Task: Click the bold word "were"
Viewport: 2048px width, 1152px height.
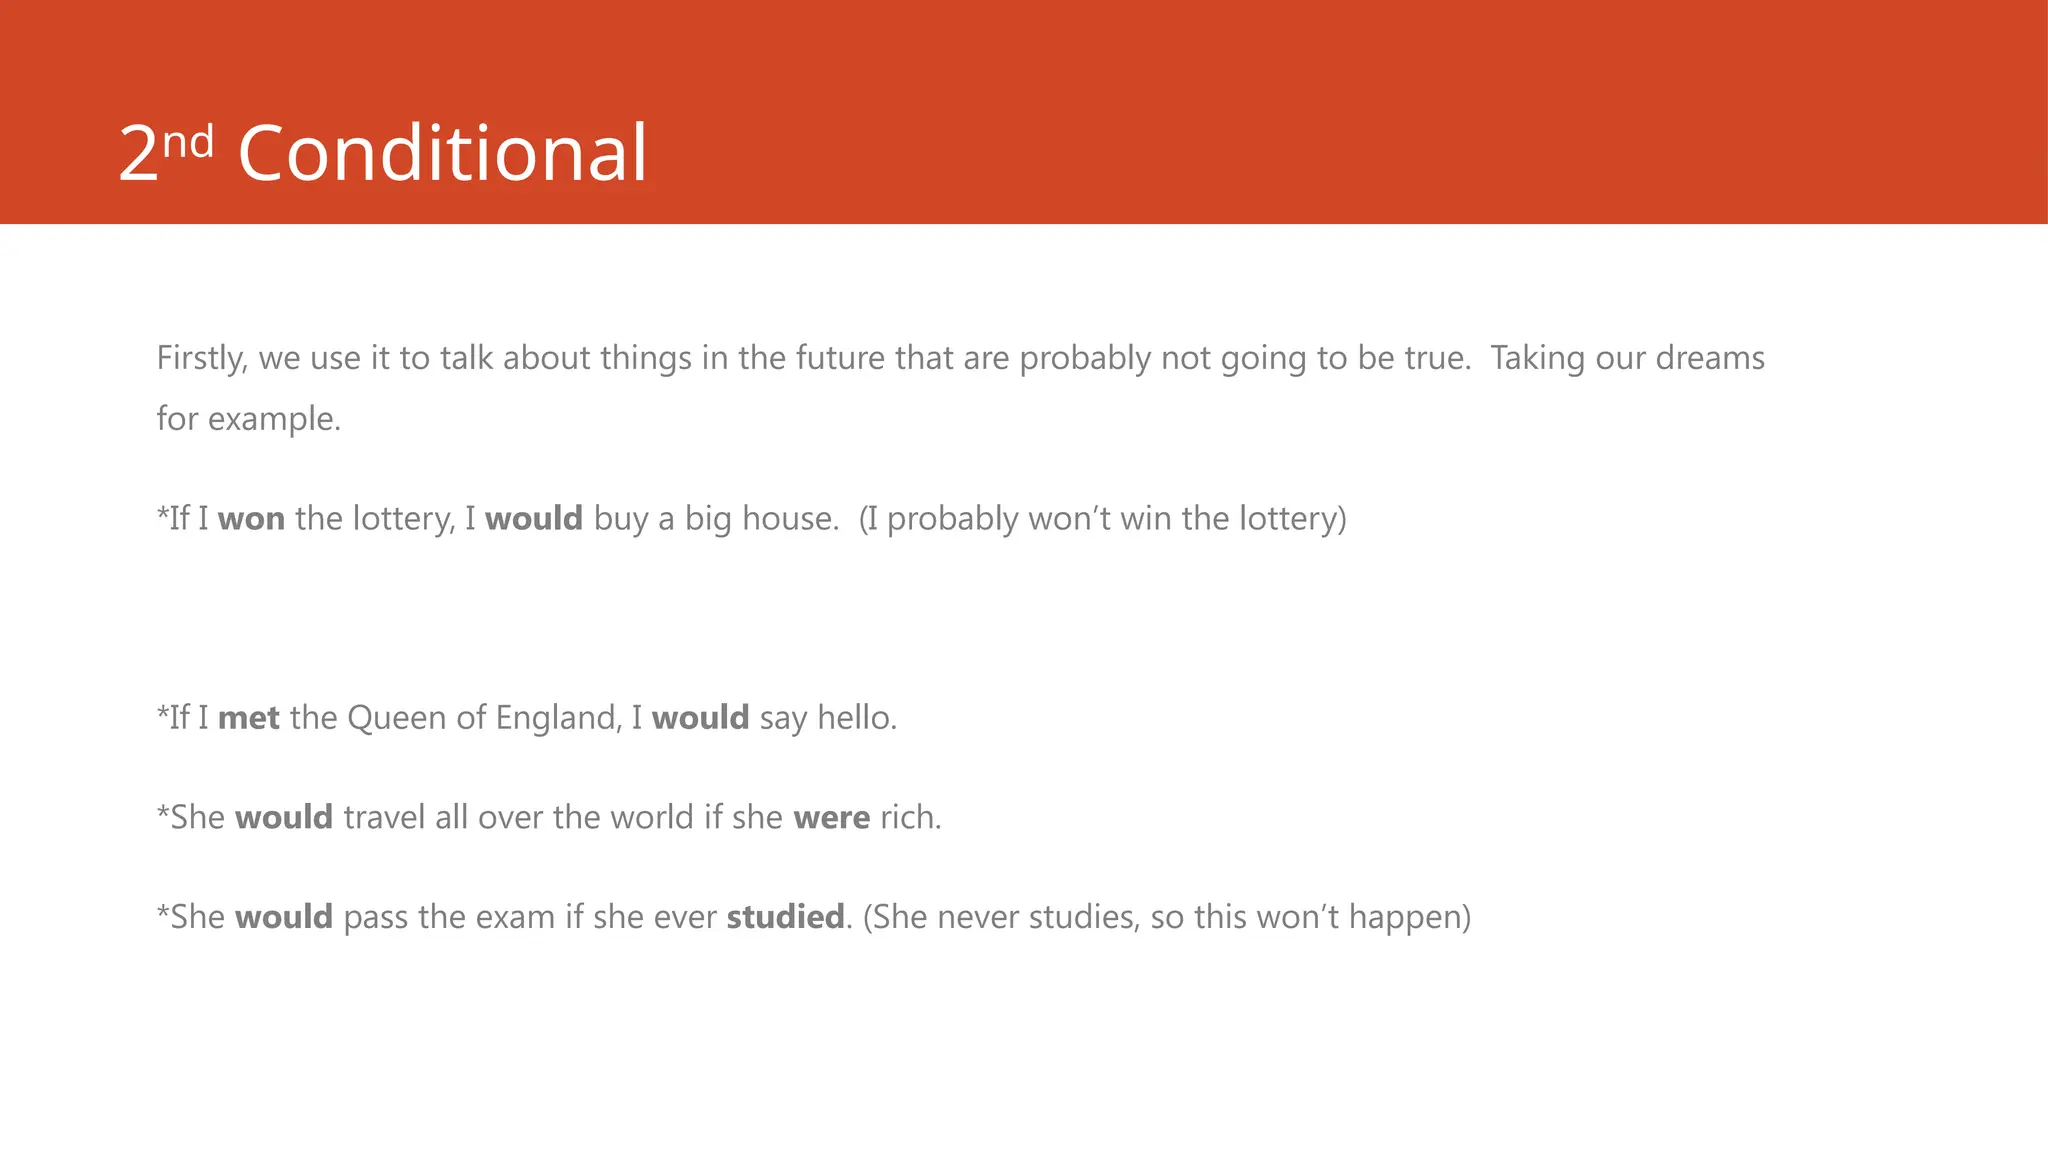Action: (x=831, y=817)
